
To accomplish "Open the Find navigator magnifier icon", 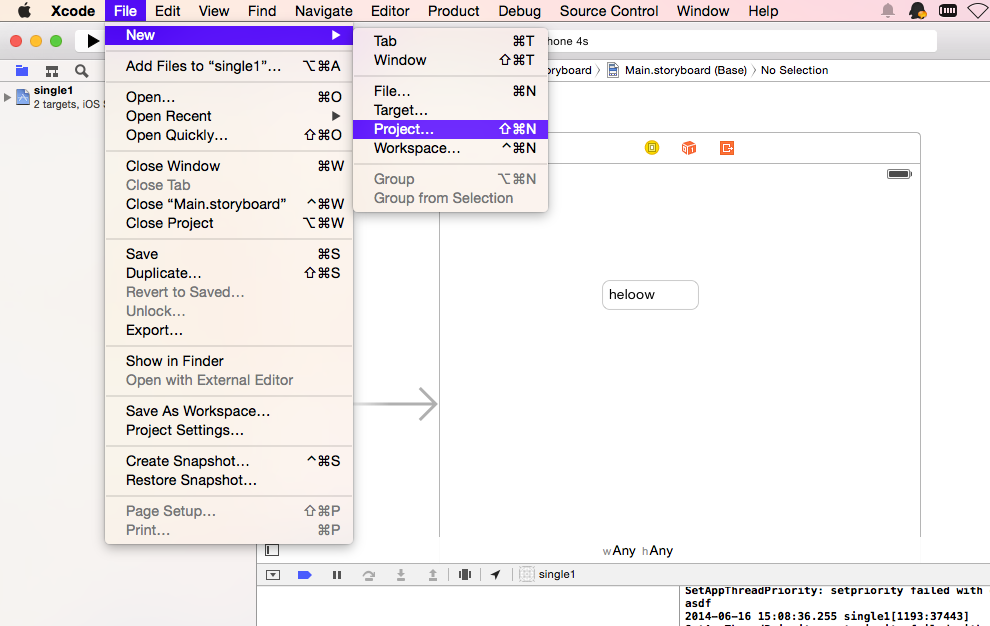I will coord(81,71).
